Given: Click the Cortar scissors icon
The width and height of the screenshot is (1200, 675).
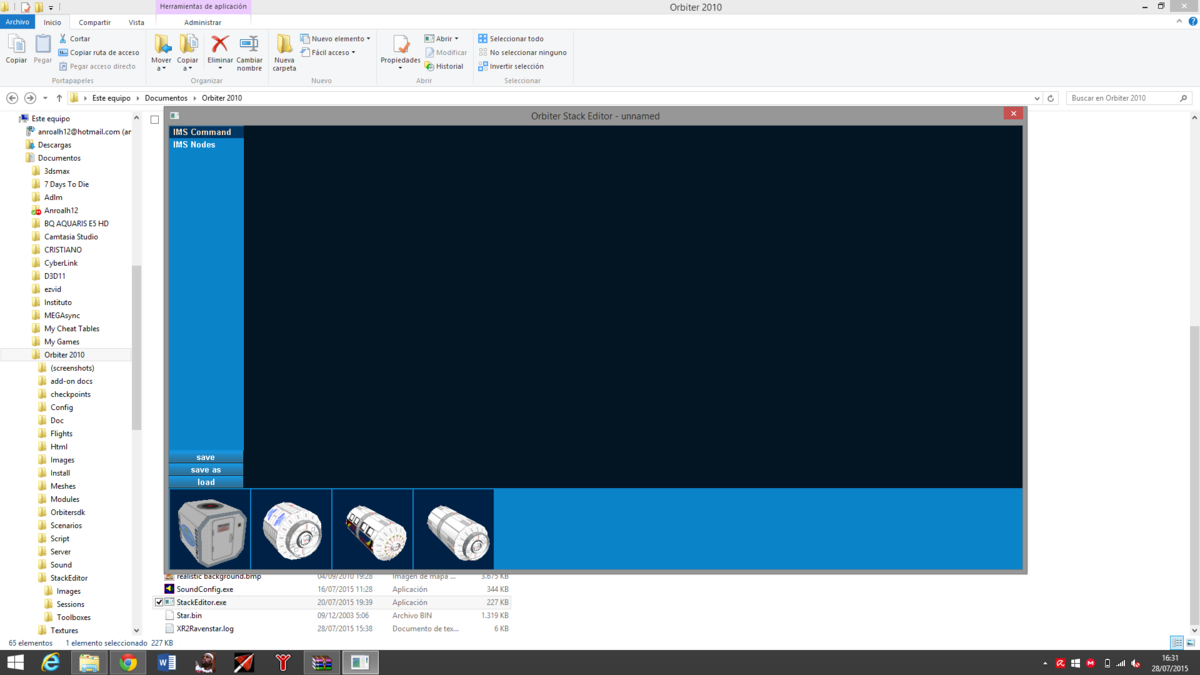Looking at the screenshot, I should (x=63, y=39).
